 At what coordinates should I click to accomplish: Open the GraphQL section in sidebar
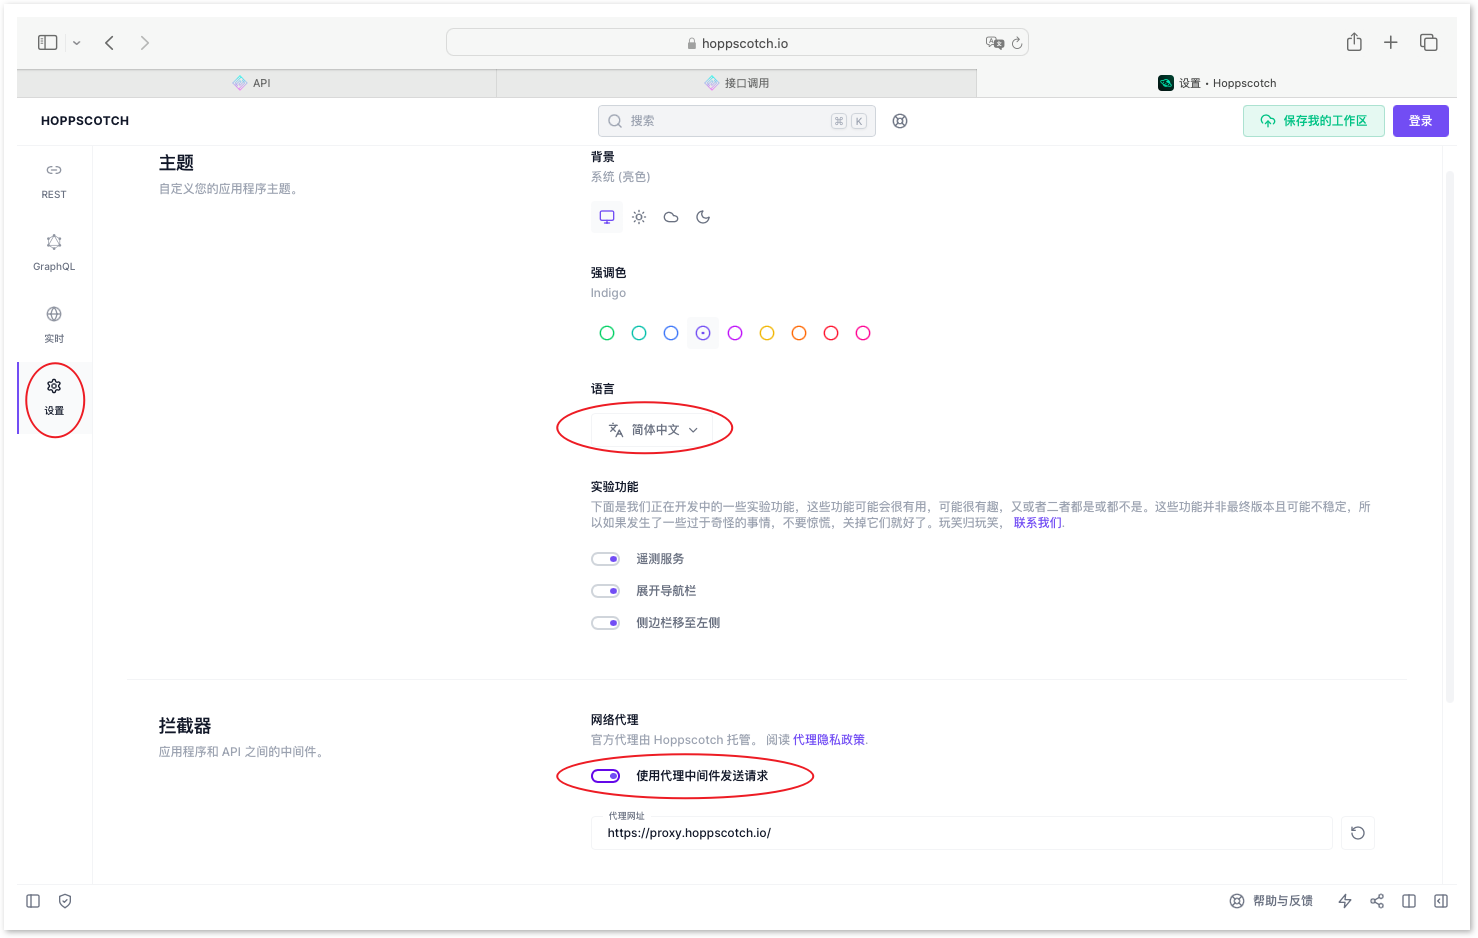tap(54, 253)
